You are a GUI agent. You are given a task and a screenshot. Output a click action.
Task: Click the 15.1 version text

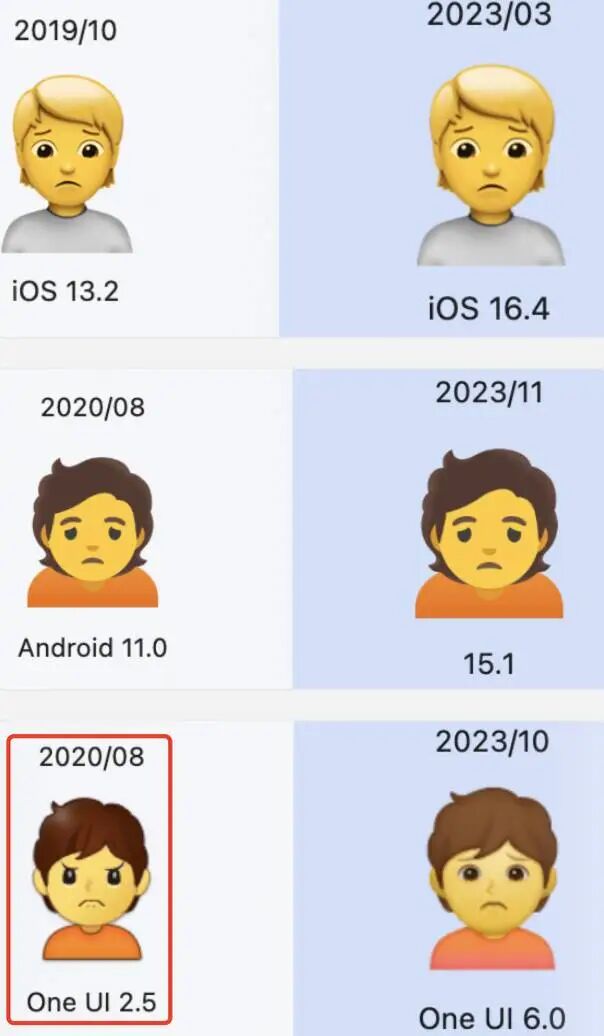click(488, 663)
